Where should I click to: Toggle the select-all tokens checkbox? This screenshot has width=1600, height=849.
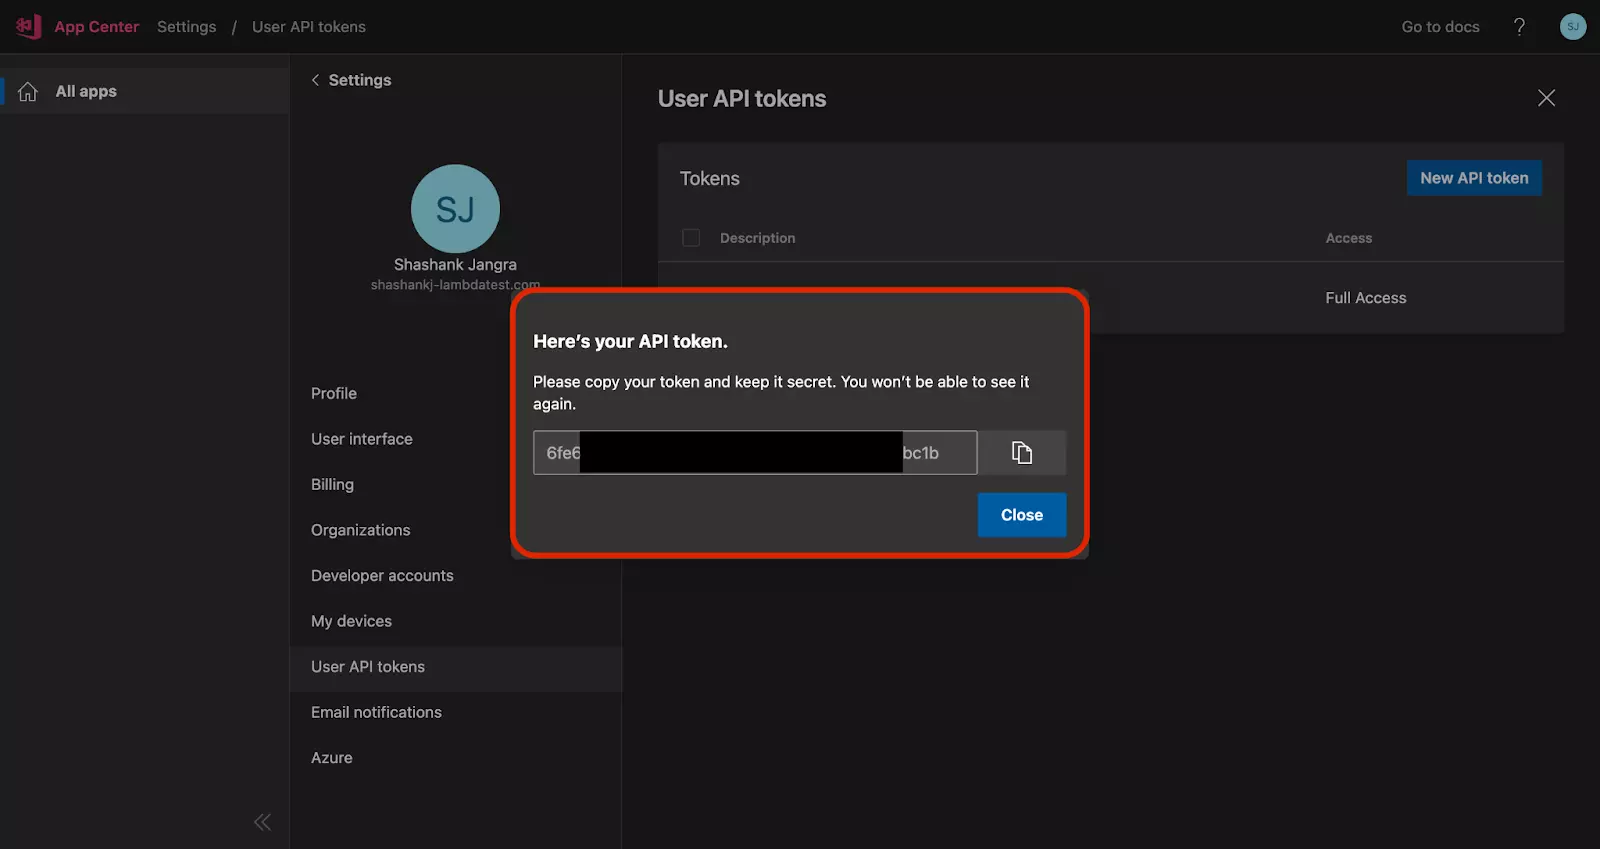(691, 238)
